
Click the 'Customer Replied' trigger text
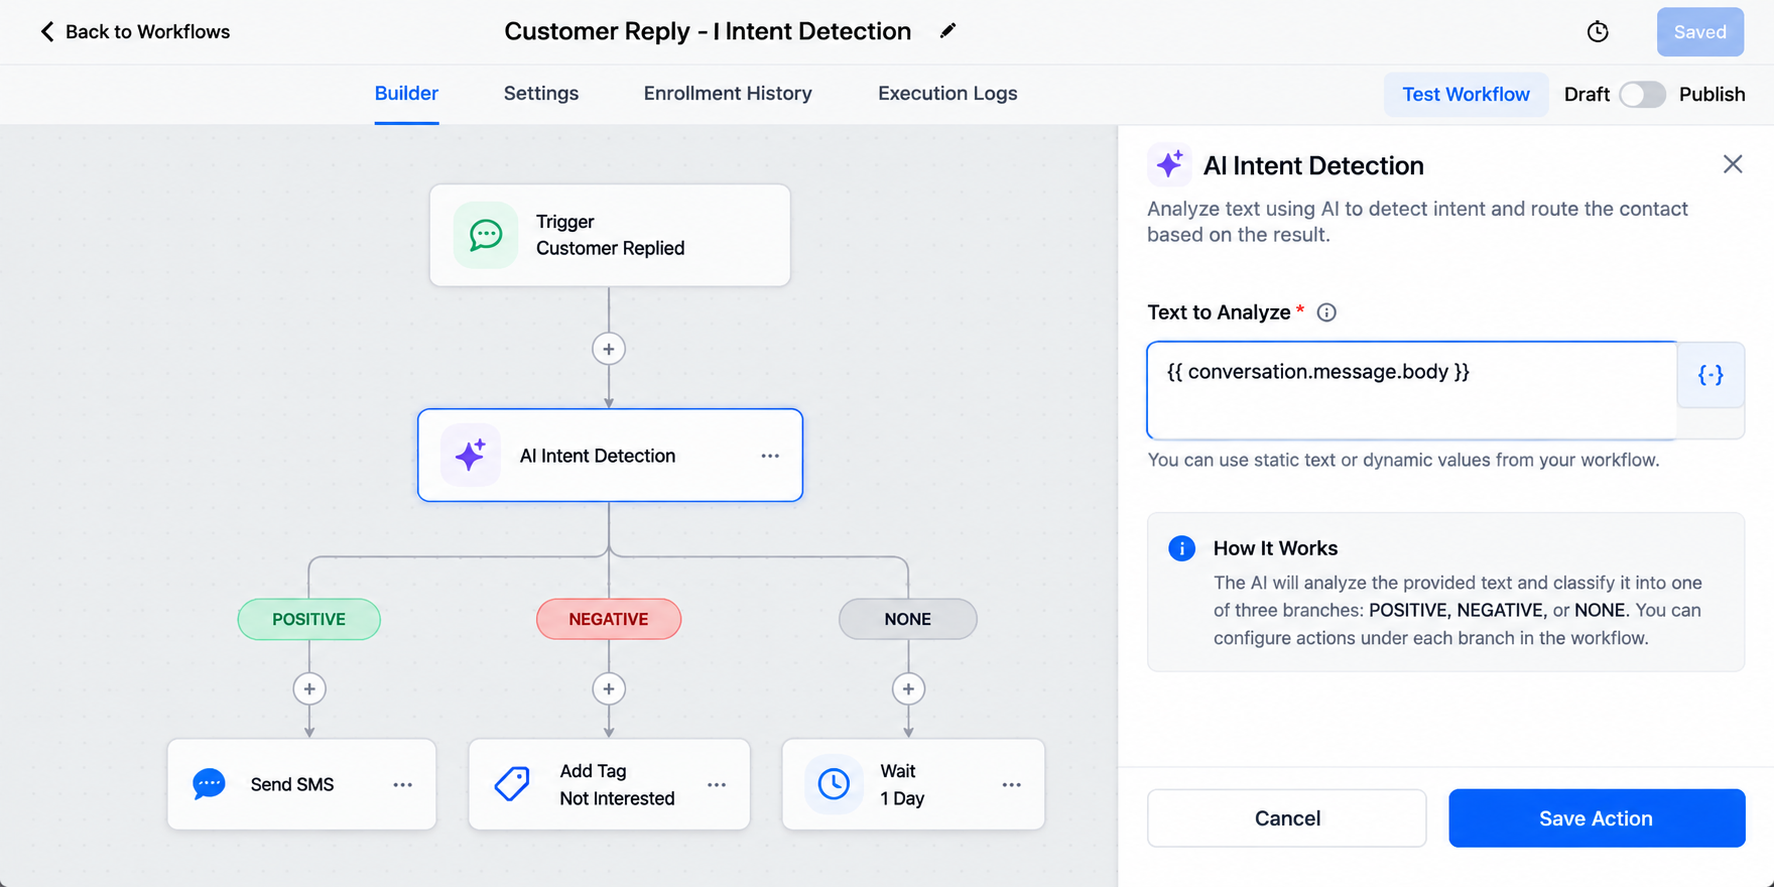click(x=610, y=248)
